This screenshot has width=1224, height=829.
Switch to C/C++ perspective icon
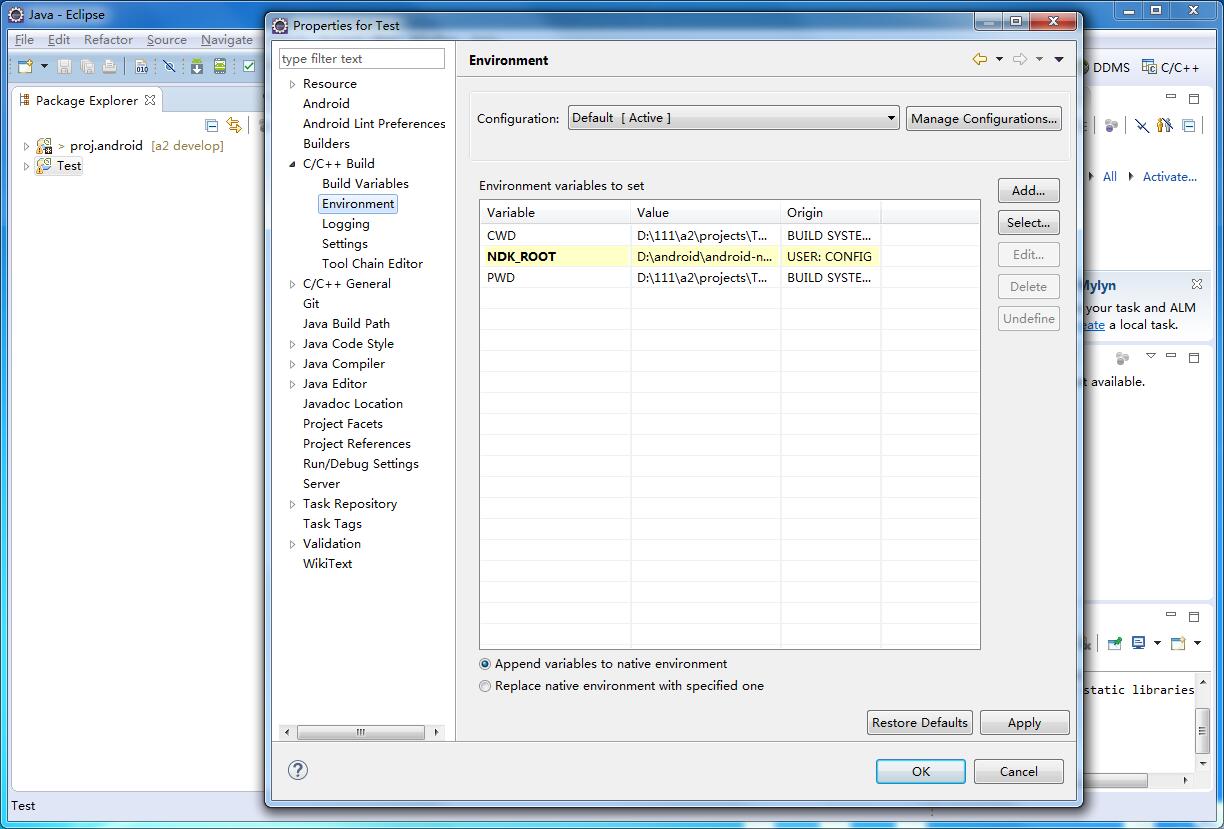point(1170,67)
